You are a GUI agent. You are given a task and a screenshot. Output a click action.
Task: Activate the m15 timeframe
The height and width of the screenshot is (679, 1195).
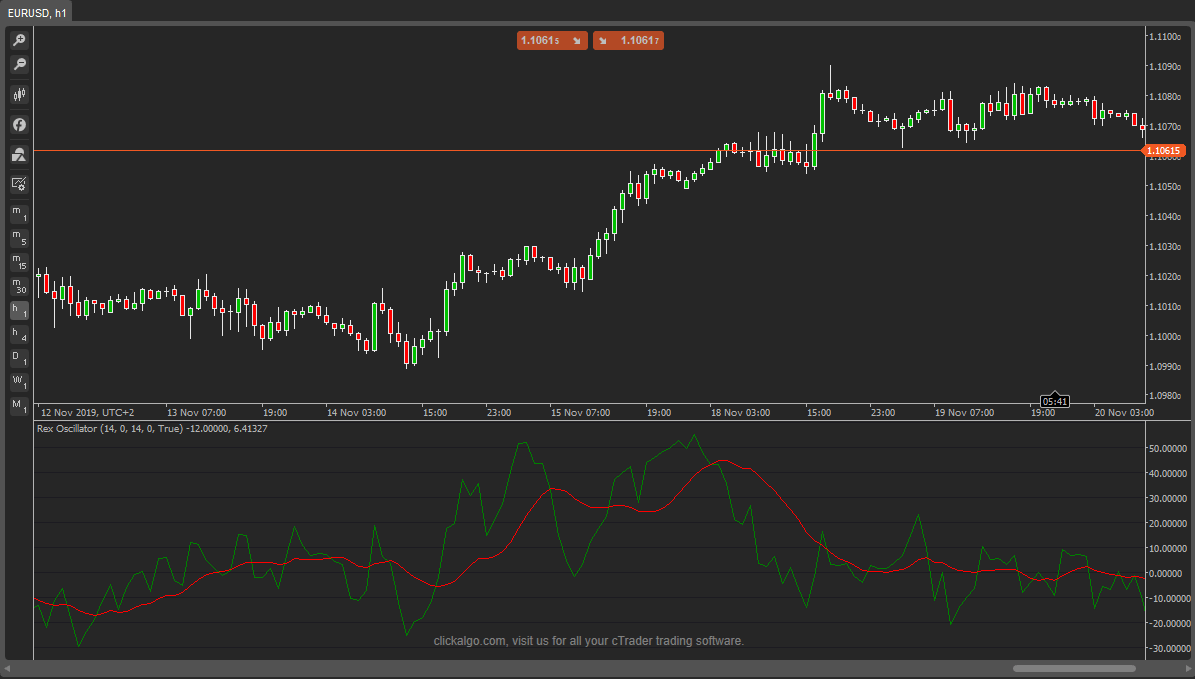coord(17,262)
